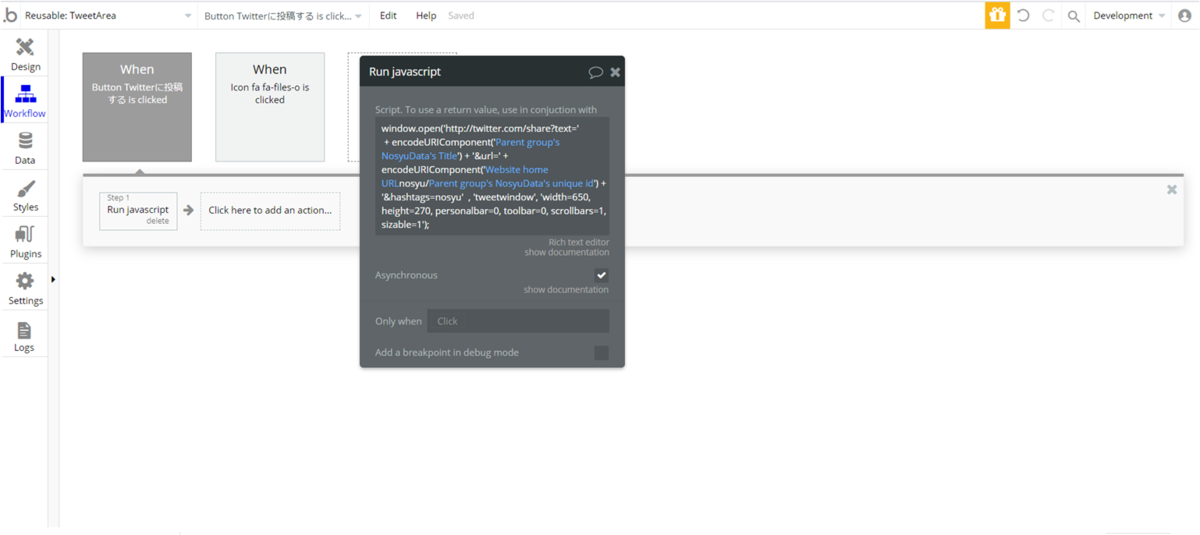Select the Button Twitter is clicked event
The image size is (1200, 535).
(137, 107)
